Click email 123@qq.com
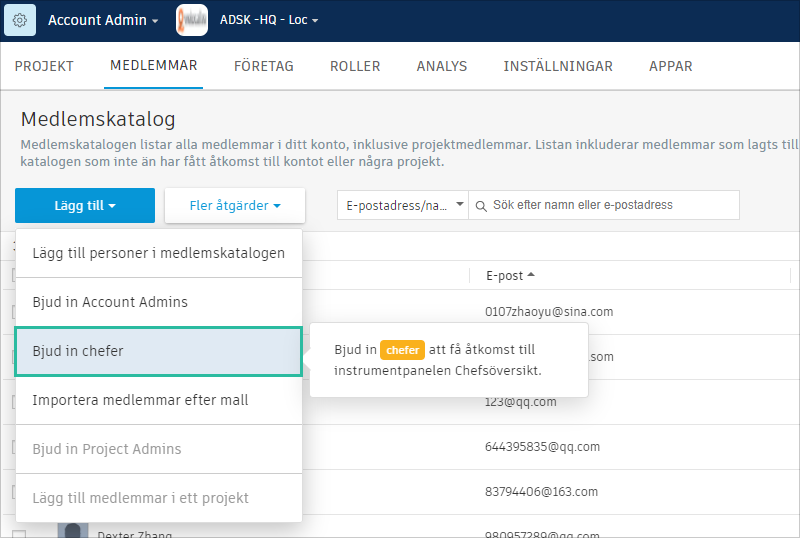 pyautogui.click(x=520, y=402)
